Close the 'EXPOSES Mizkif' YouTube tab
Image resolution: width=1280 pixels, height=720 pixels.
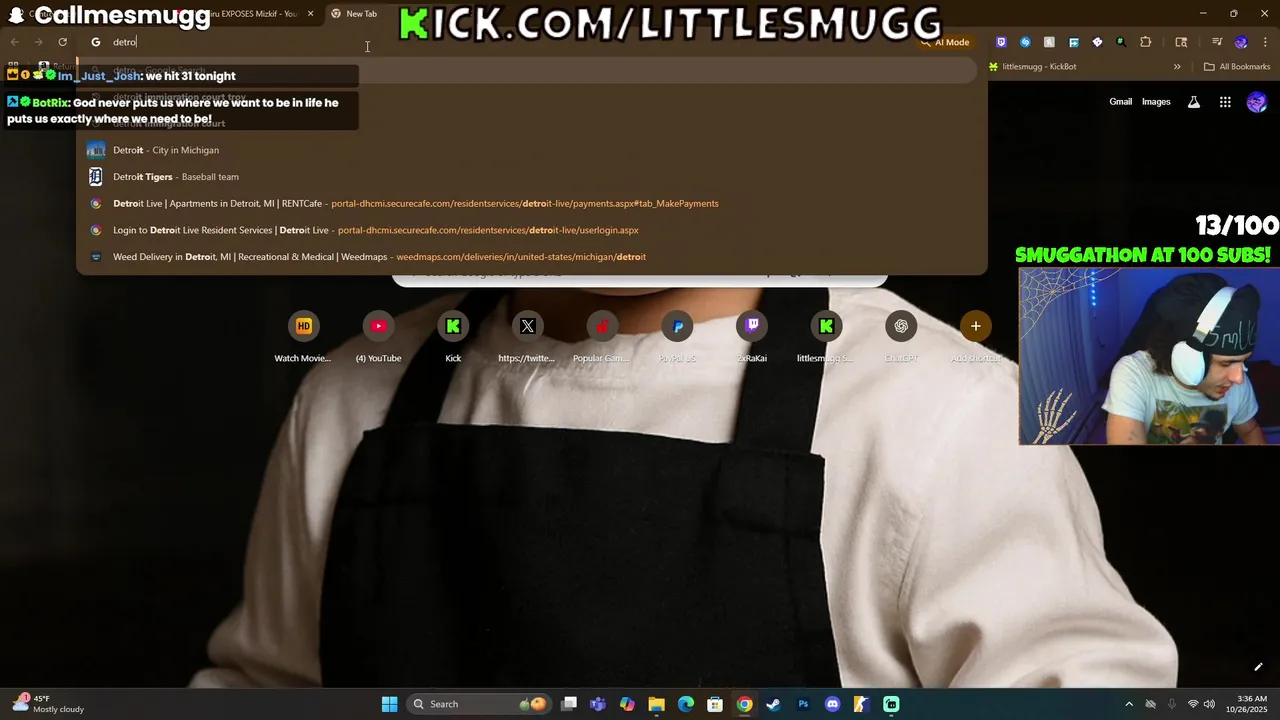[310, 14]
